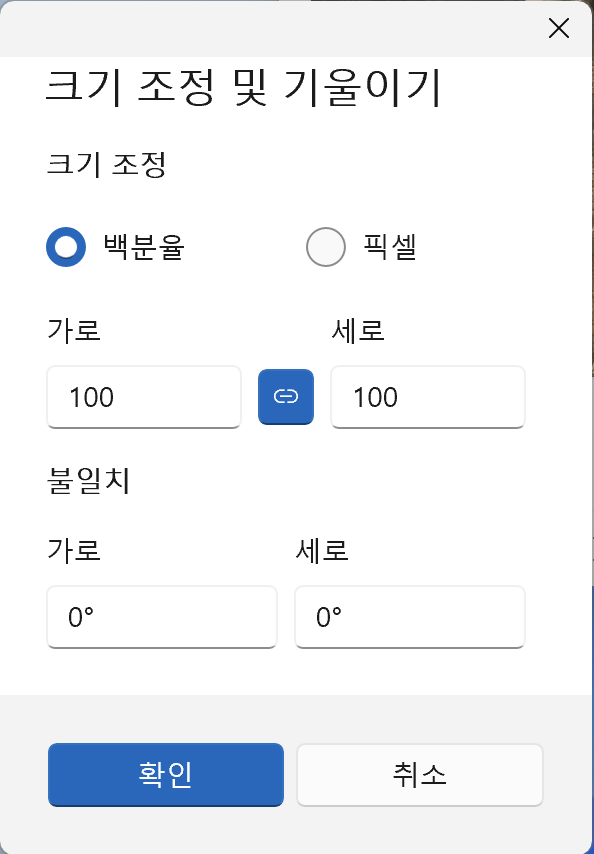Focus the resize 가로 field showing 100
The width and height of the screenshot is (594, 854).
(x=144, y=397)
